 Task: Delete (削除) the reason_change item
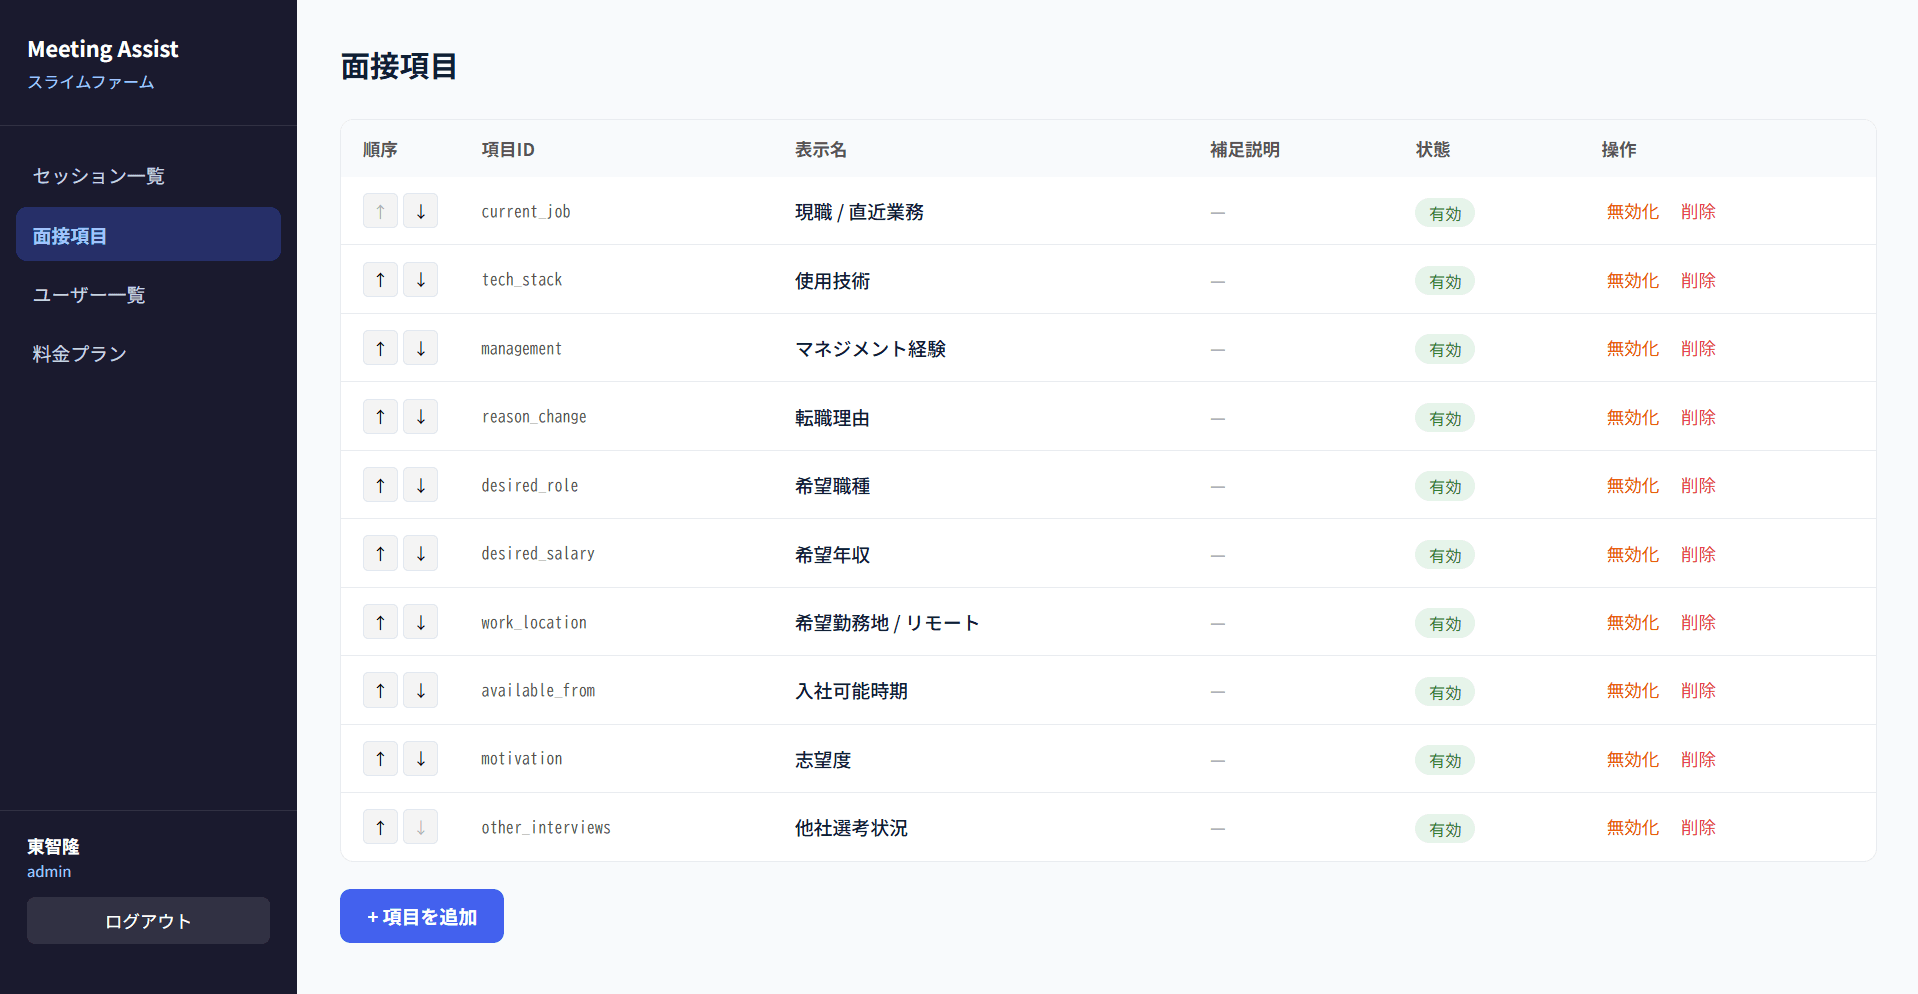(x=1698, y=418)
